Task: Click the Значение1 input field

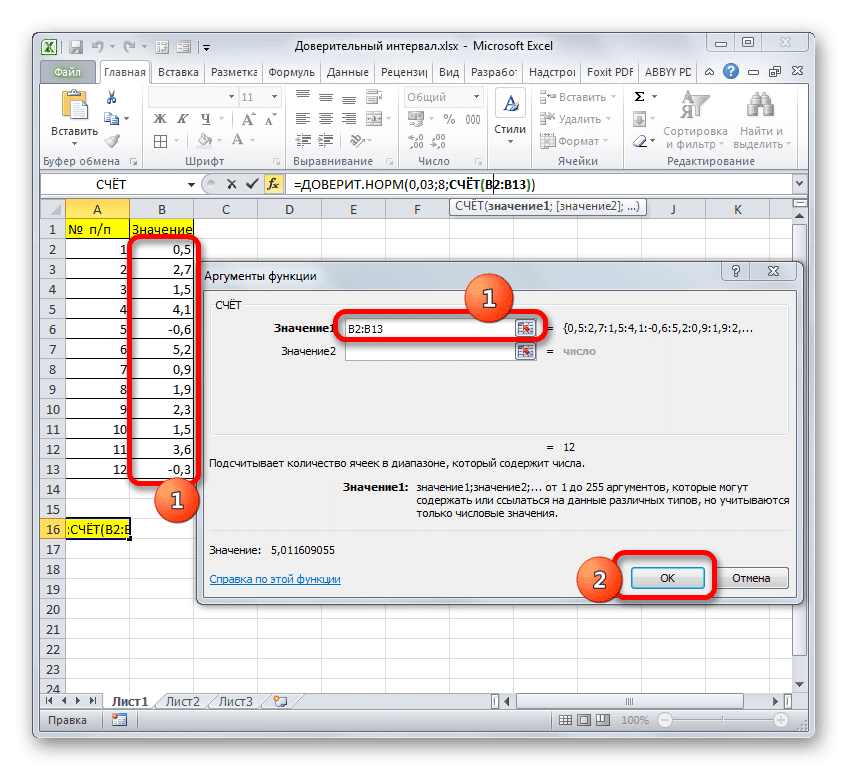Action: 430,328
